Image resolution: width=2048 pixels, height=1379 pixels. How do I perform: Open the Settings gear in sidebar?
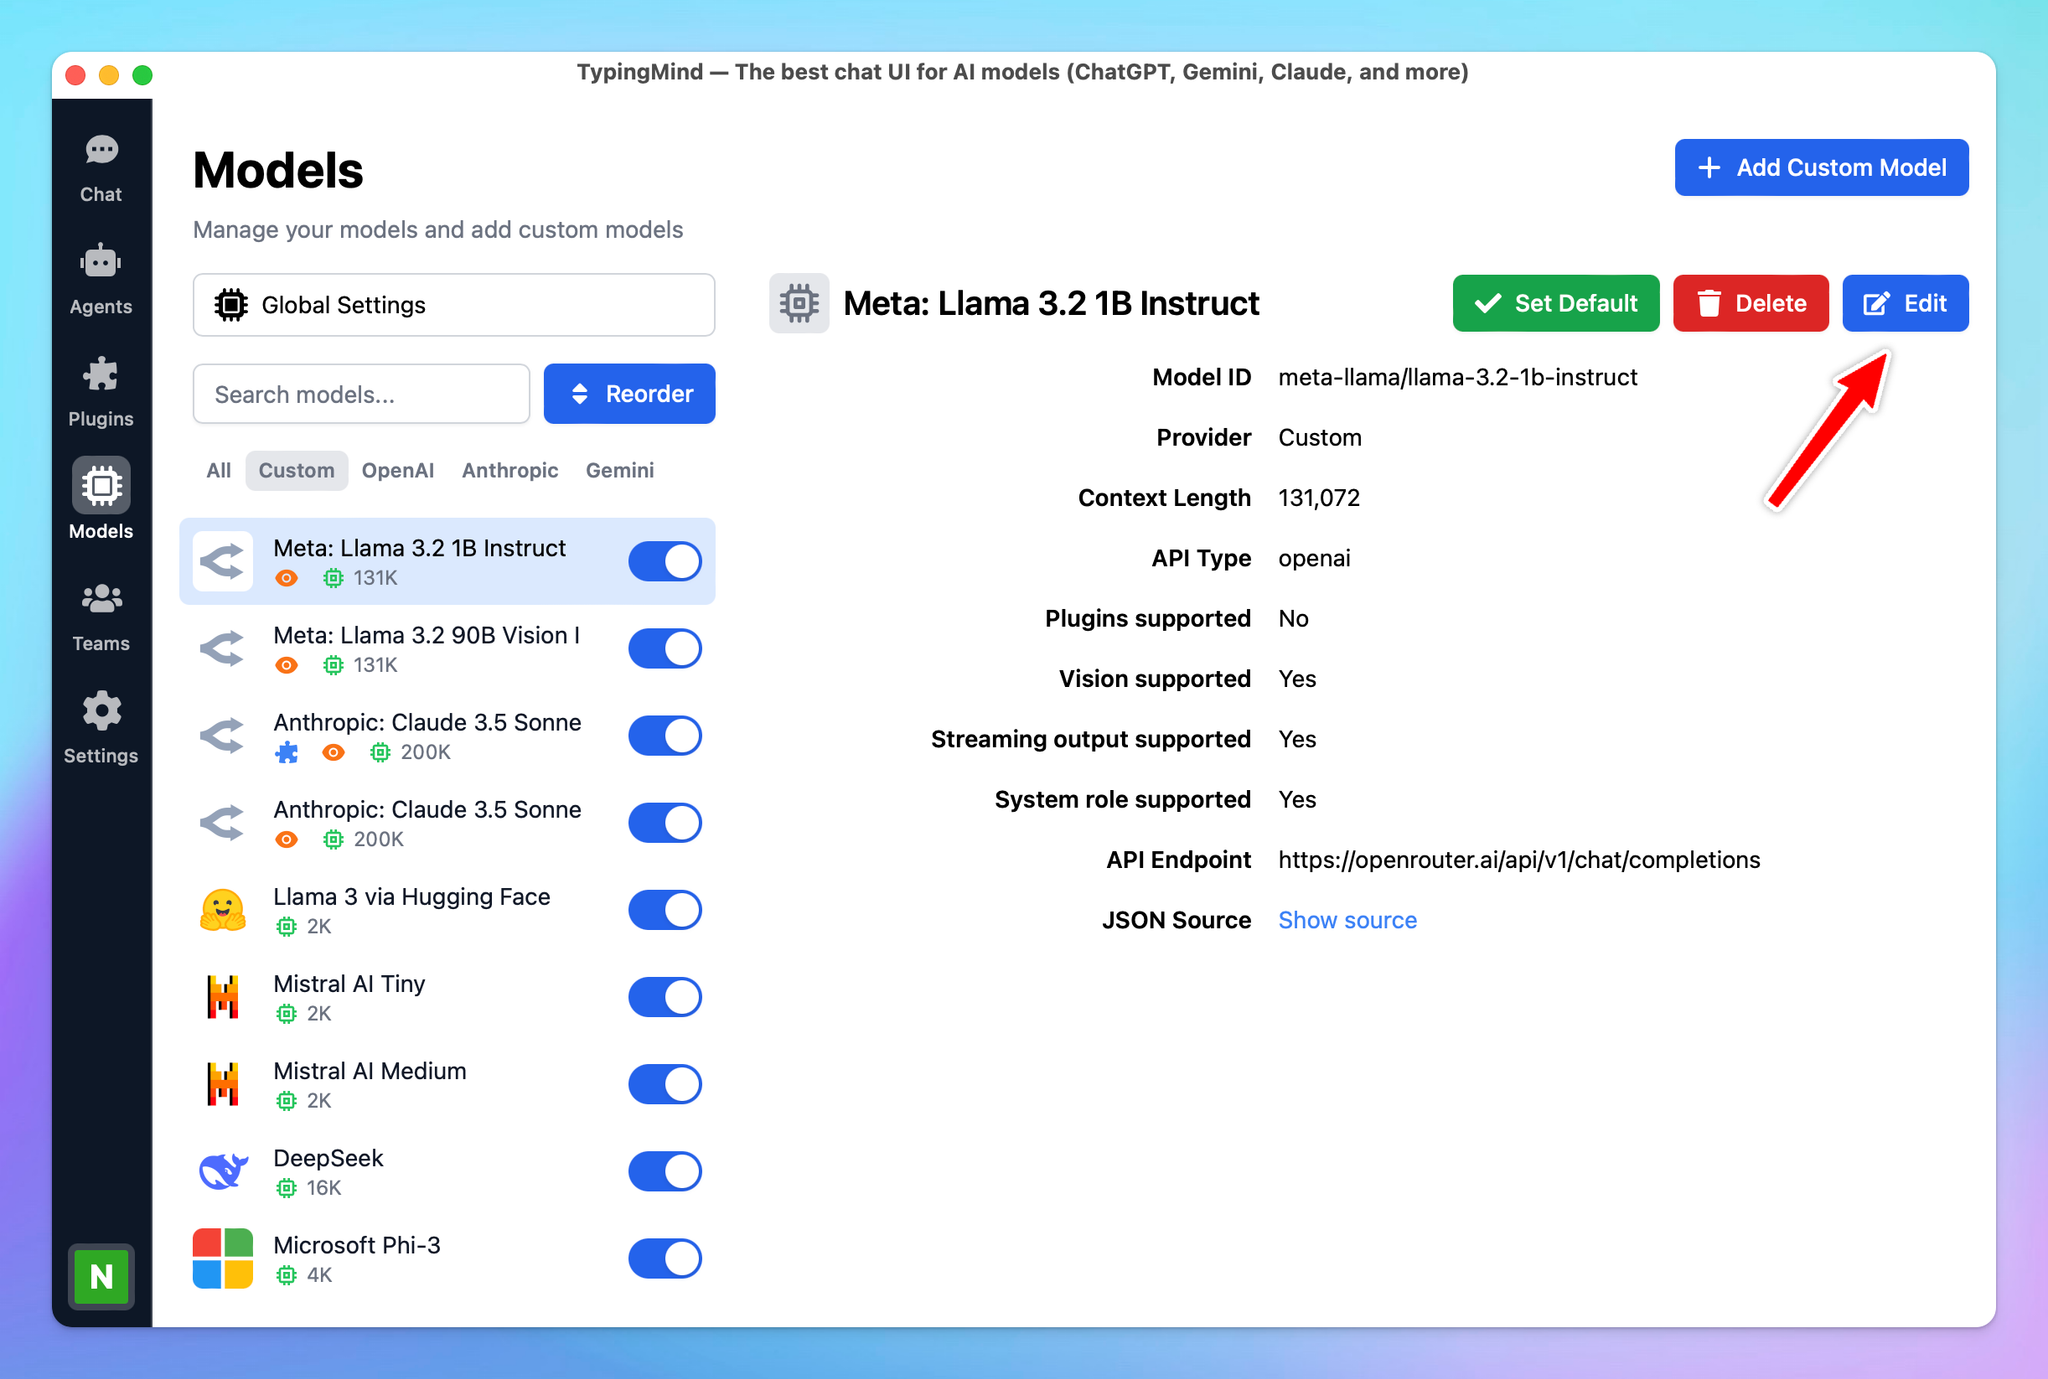[x=101, y=730]
